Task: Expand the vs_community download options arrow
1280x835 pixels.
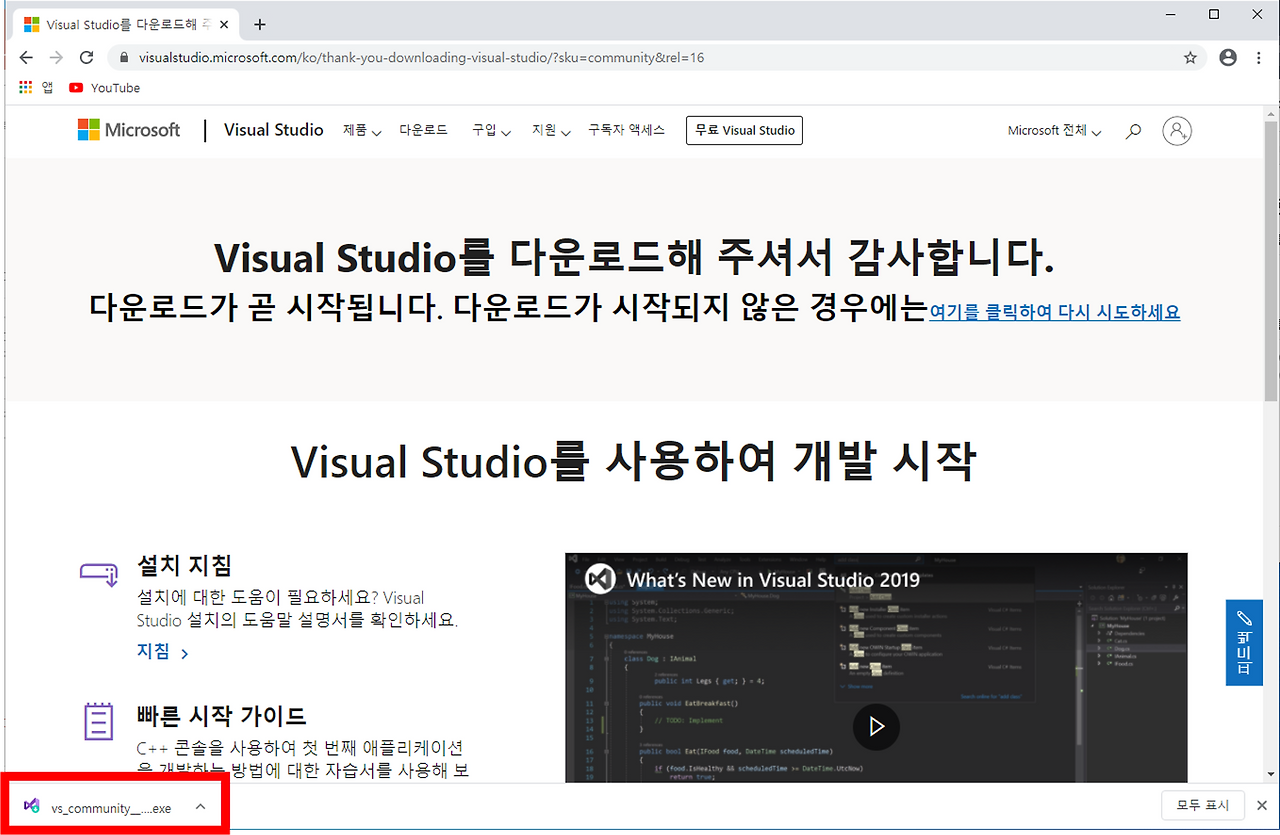Action: pos(200,807)
